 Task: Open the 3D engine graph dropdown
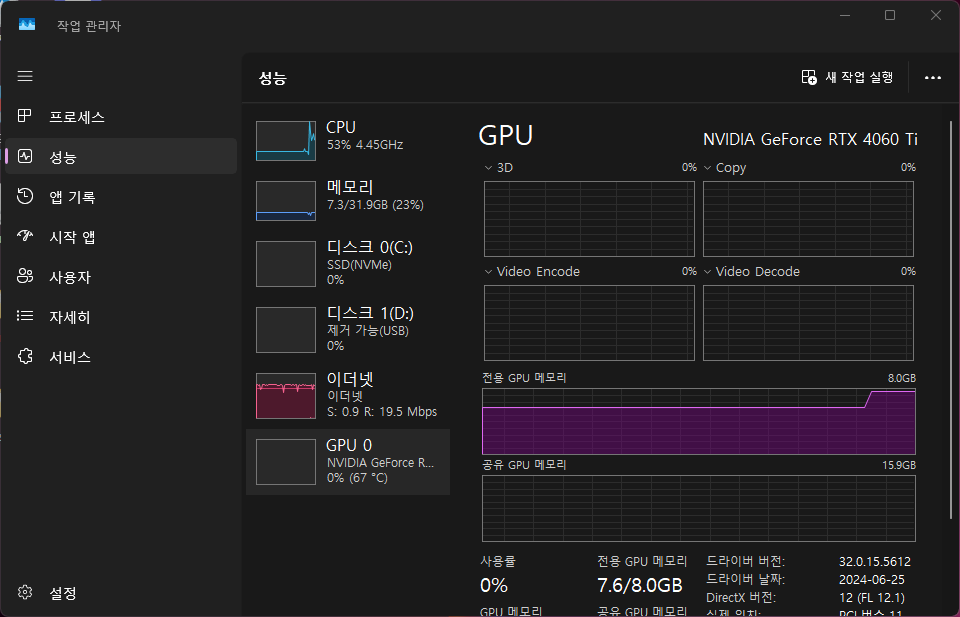coord(489,168)
